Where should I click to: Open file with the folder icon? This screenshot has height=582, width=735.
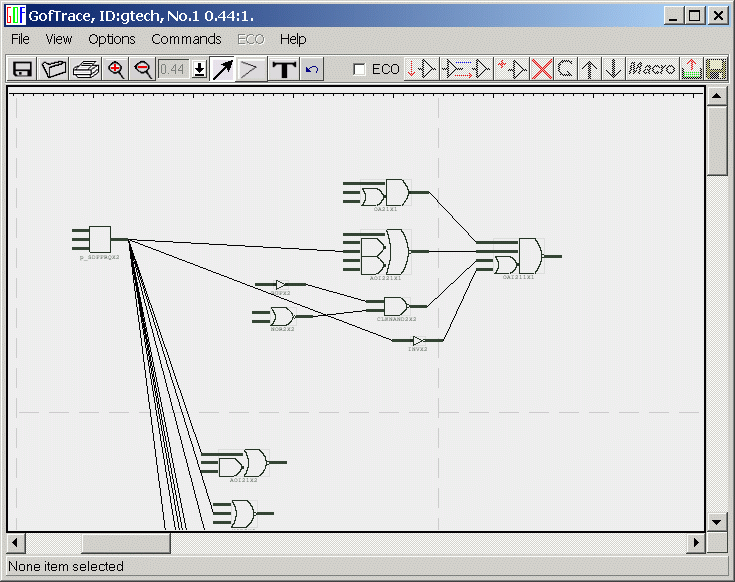(x=53, y=69)
